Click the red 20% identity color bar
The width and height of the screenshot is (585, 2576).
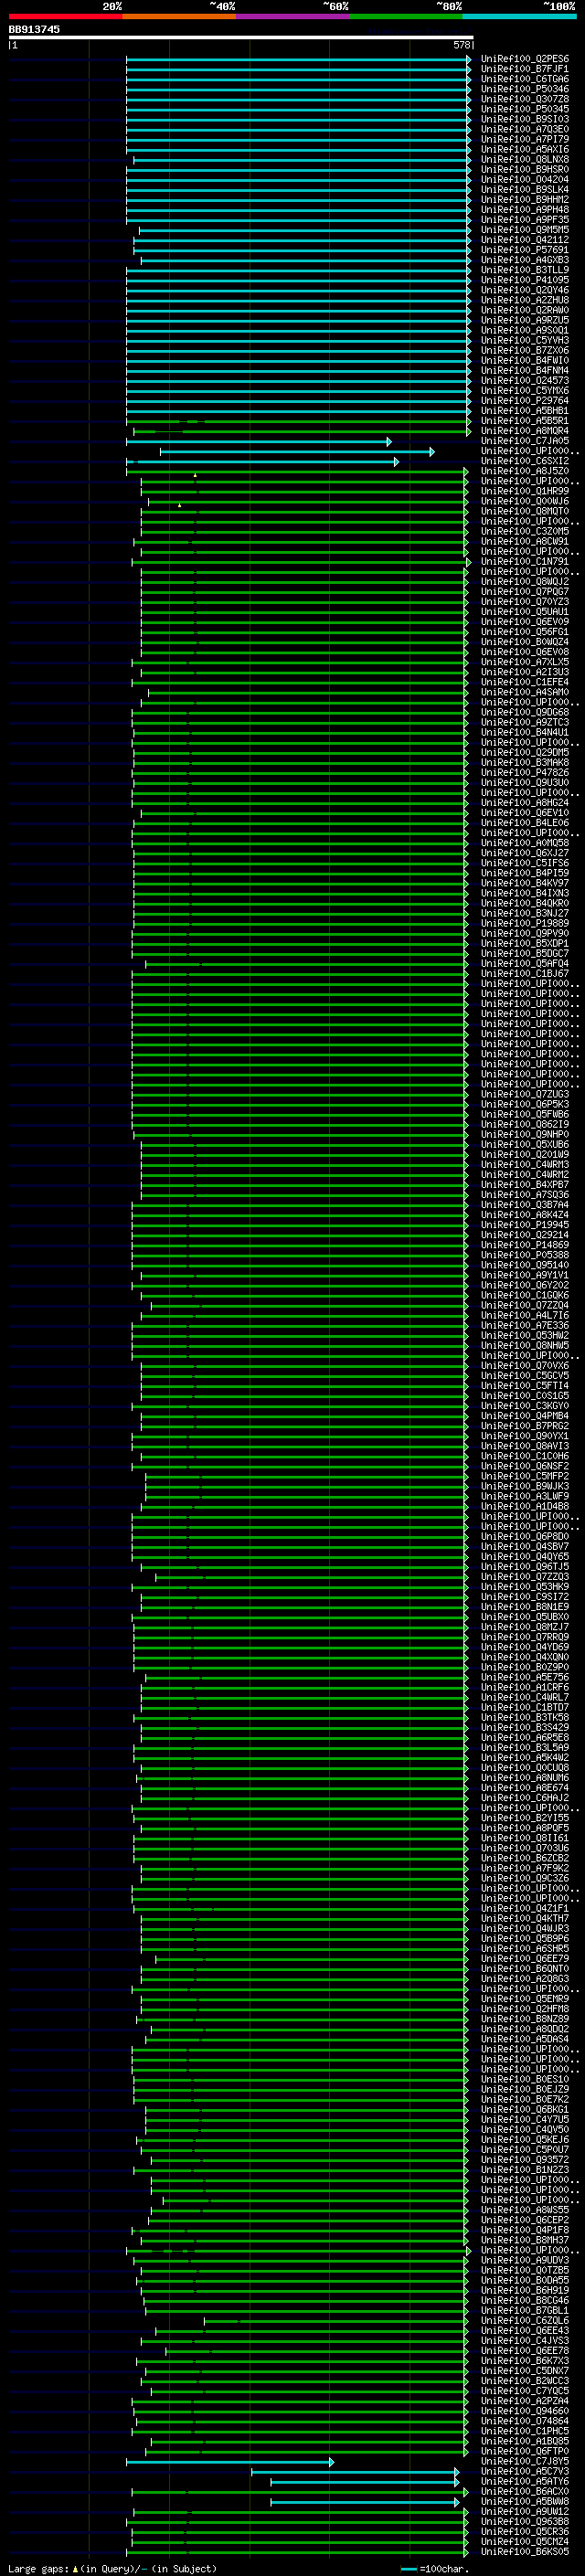pos(65,16)
